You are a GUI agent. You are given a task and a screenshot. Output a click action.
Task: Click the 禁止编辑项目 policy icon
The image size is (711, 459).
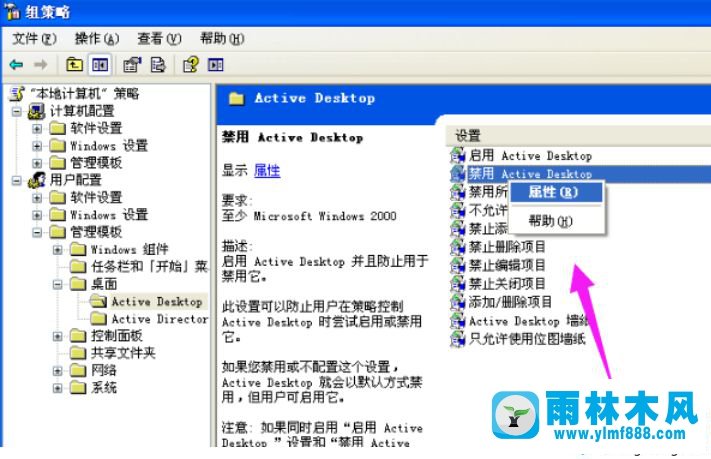tap(458, 265)
